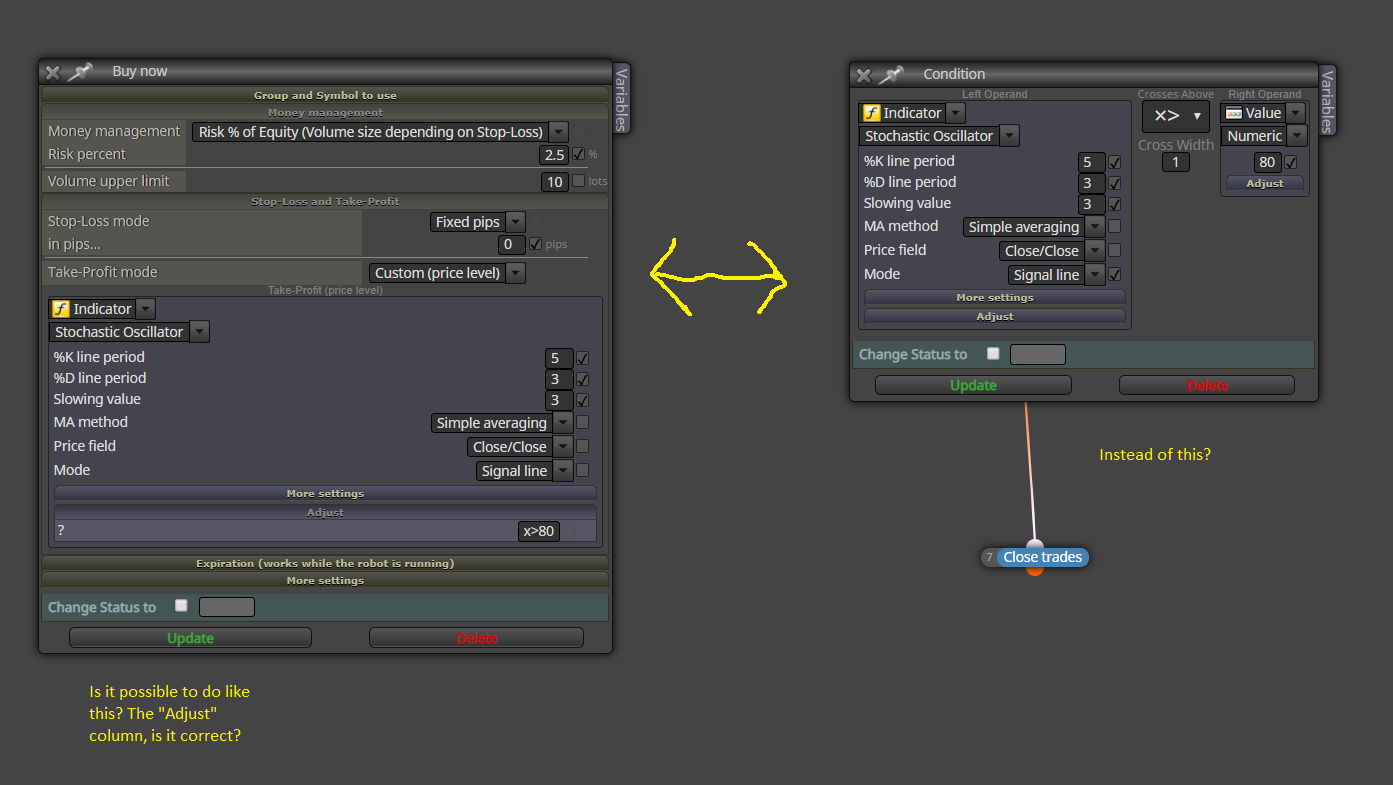Toggle MA method checkbox in Buy now
The height and width of the screenshot is (785, 1393).
[583, 422]
